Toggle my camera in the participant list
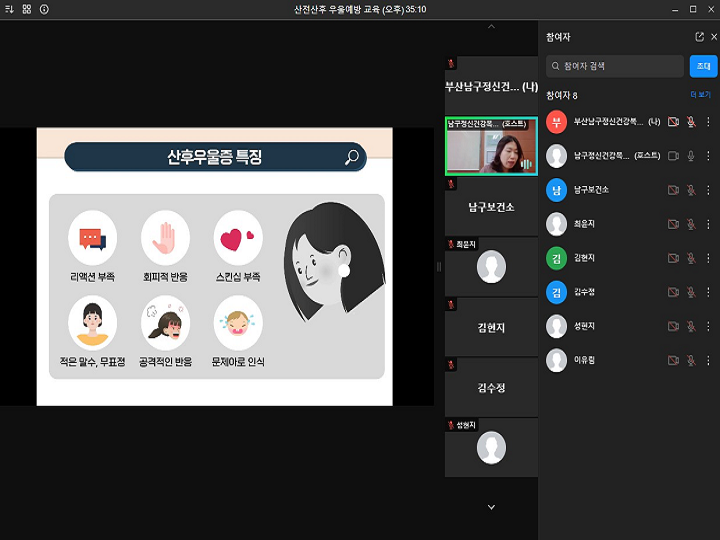Image resolution: width=720 pixels, height=540 pixels. click(673, 122)
